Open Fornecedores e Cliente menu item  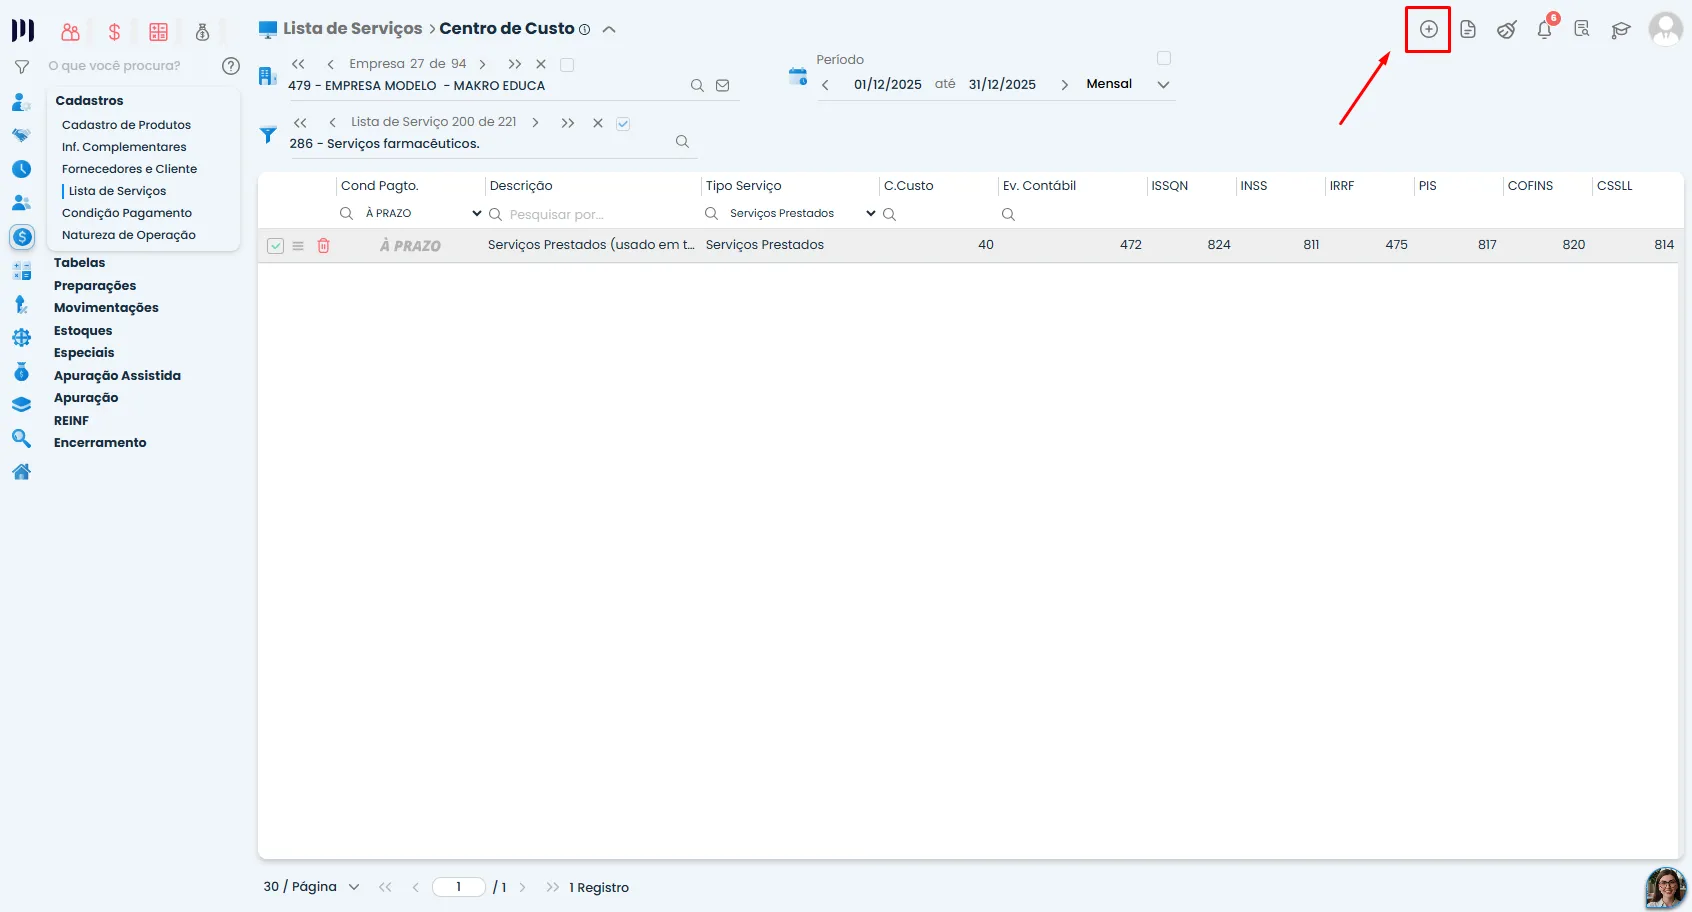[x=129, y=169]
